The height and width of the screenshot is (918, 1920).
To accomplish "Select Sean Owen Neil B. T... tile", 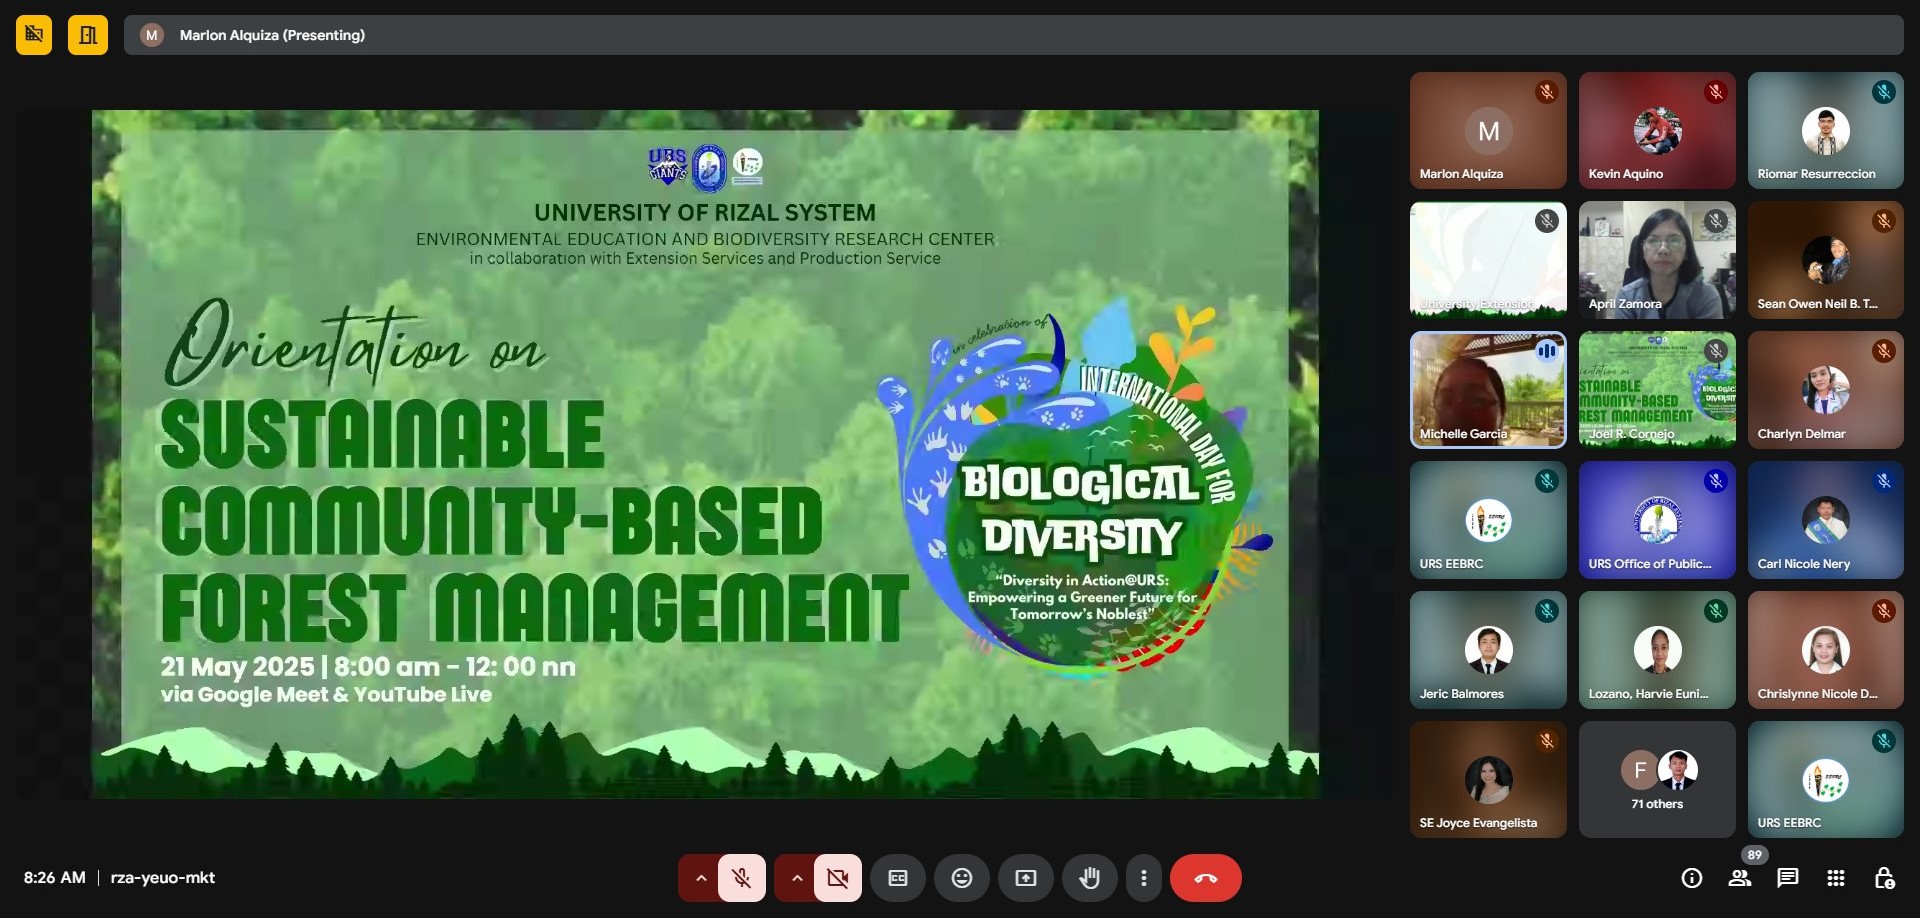I will pyautogui.click(x=1826, y=260).
